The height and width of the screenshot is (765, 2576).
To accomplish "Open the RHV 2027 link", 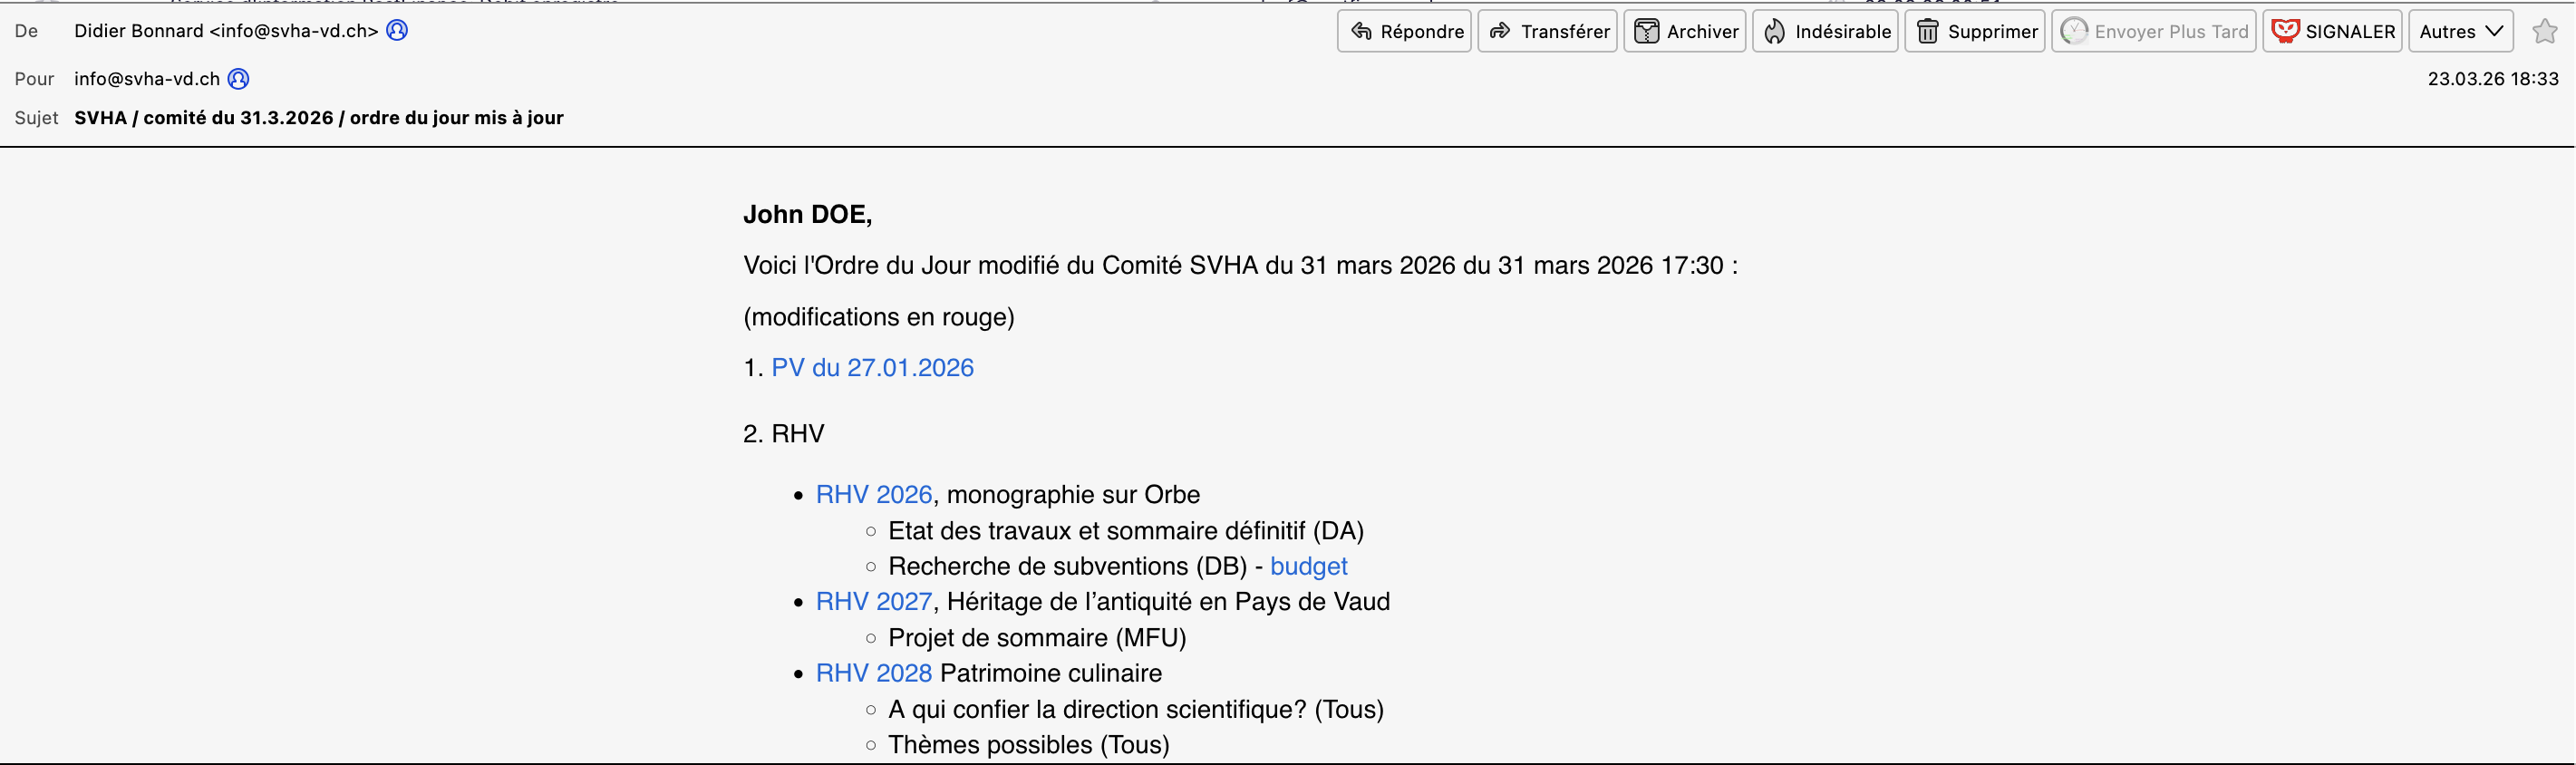I will 873,602.
